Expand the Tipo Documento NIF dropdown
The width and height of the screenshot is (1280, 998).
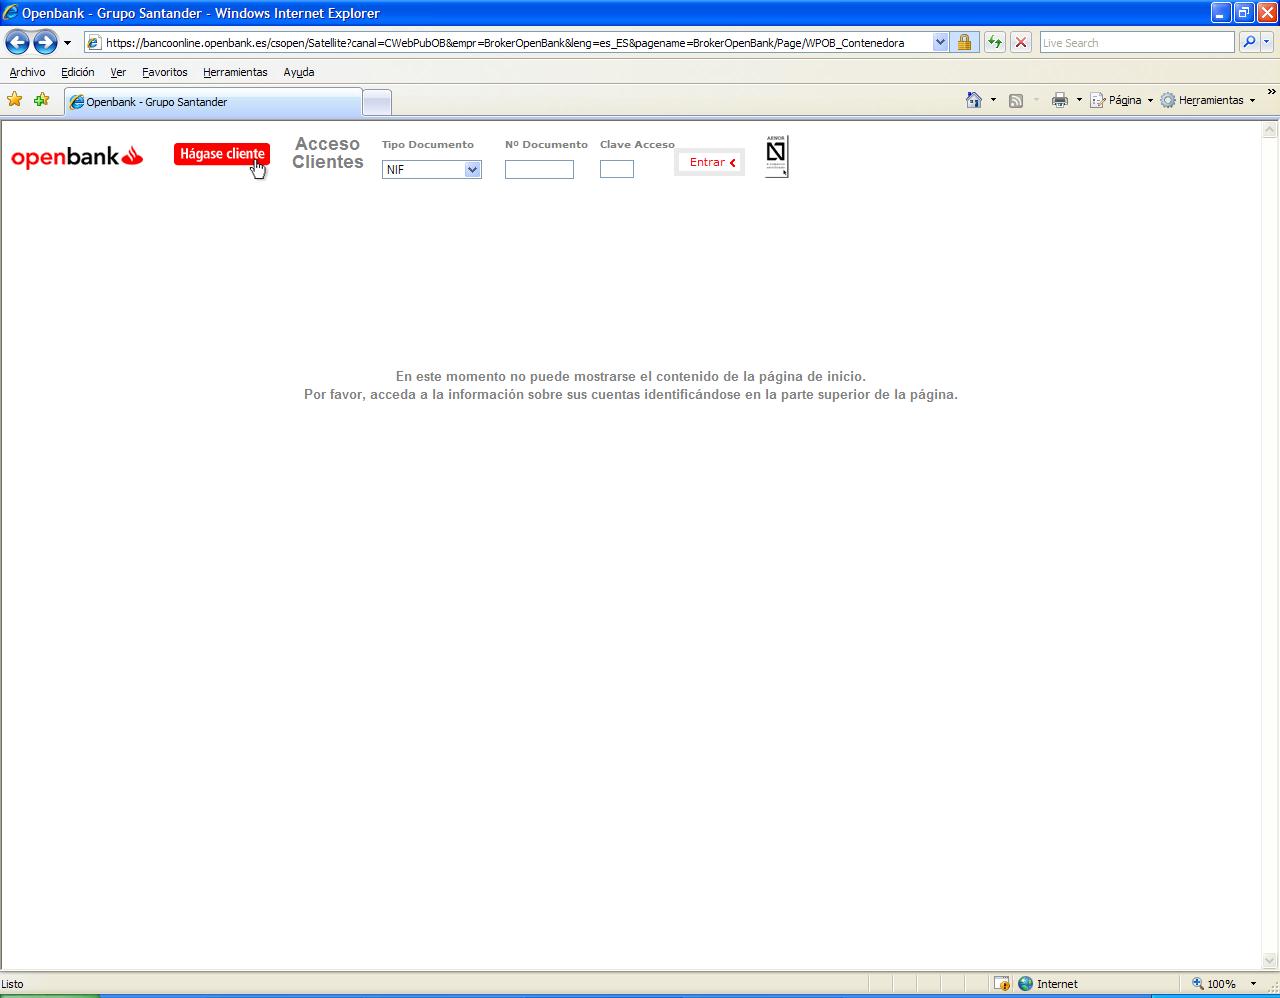click(x=472, y=170)
